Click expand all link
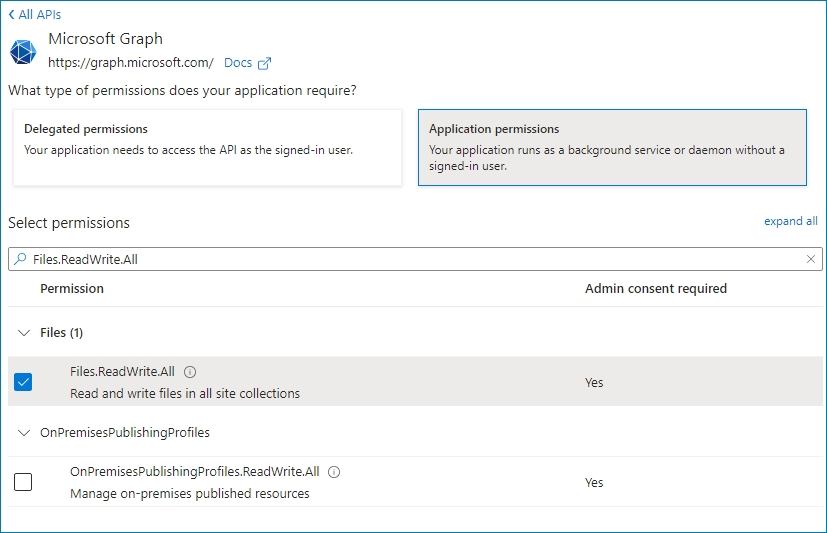Screen dimensions: 827x533 coord(791,221)
